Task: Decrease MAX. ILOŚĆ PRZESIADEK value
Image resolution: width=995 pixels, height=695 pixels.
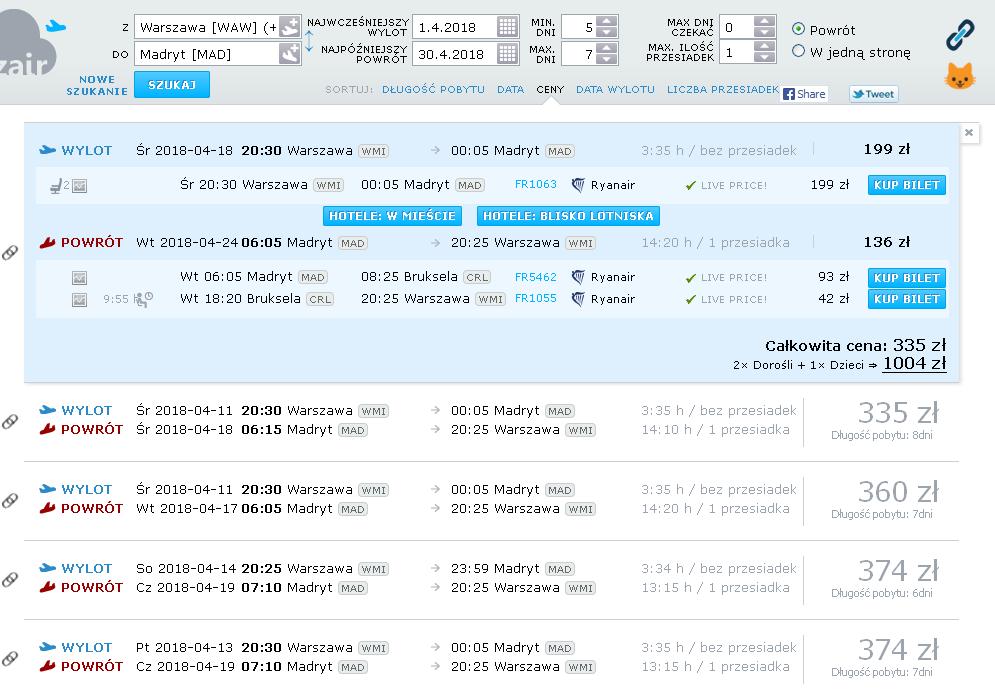Action: click(x=765, y=58)
